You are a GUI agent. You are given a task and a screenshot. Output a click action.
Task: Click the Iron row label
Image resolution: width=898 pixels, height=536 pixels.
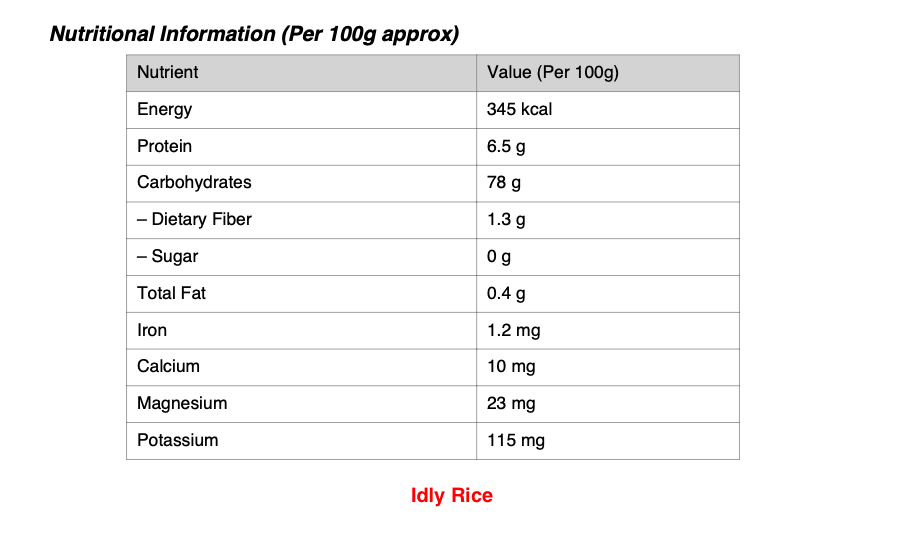click(152, 330)
